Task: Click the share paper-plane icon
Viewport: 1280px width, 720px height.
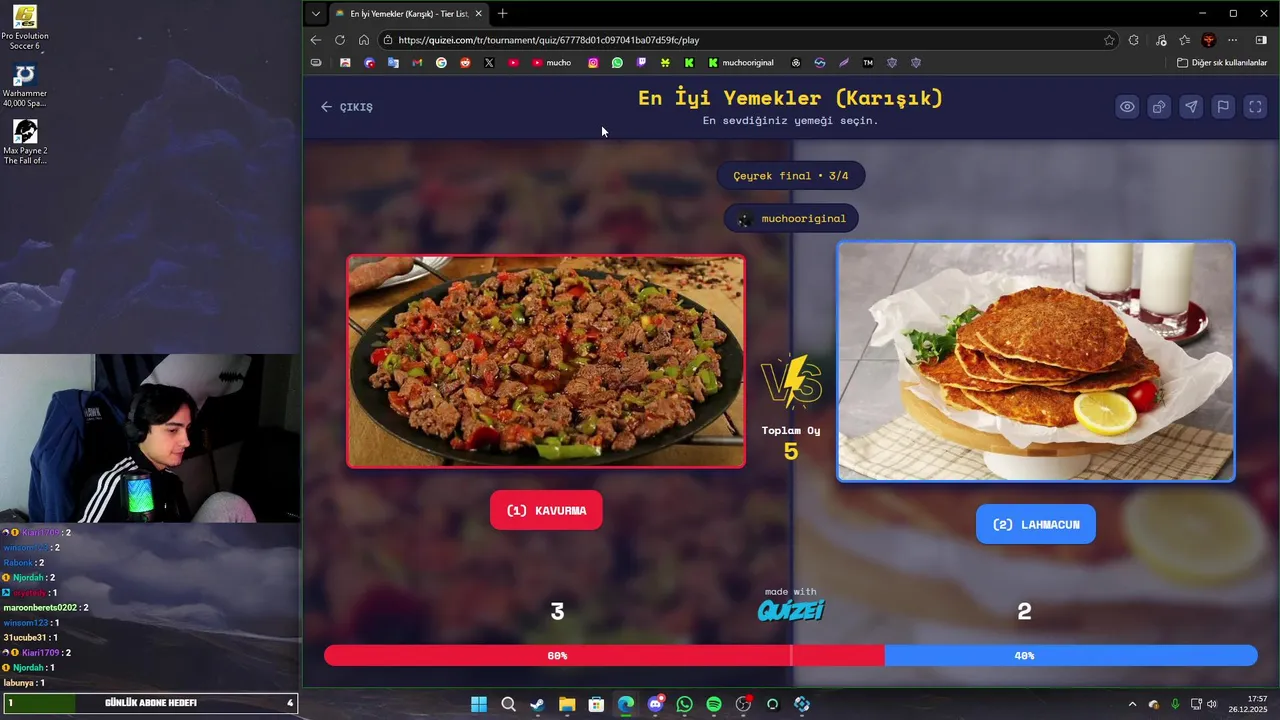Action: point(1191,107)
